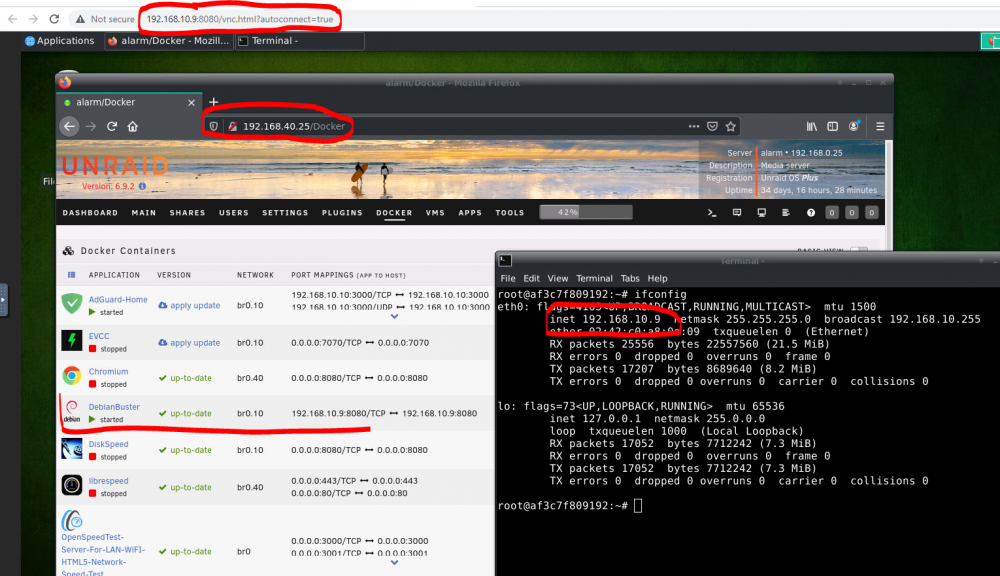Save page to Pocket icon
This screenshot has width=1000, height=576.
[712, 126]
